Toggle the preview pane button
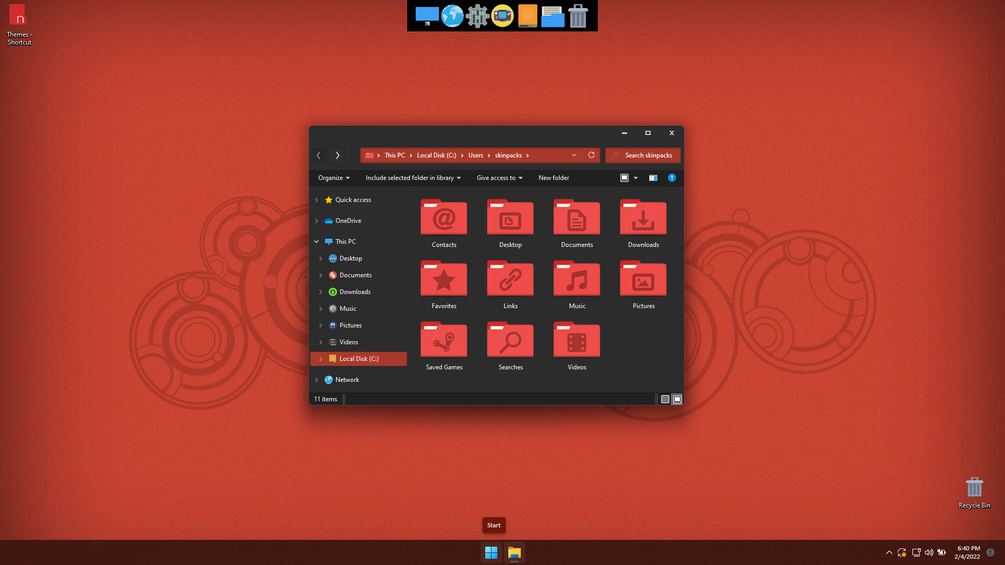This screenshot has width=1005, height=565. (653, 178)
